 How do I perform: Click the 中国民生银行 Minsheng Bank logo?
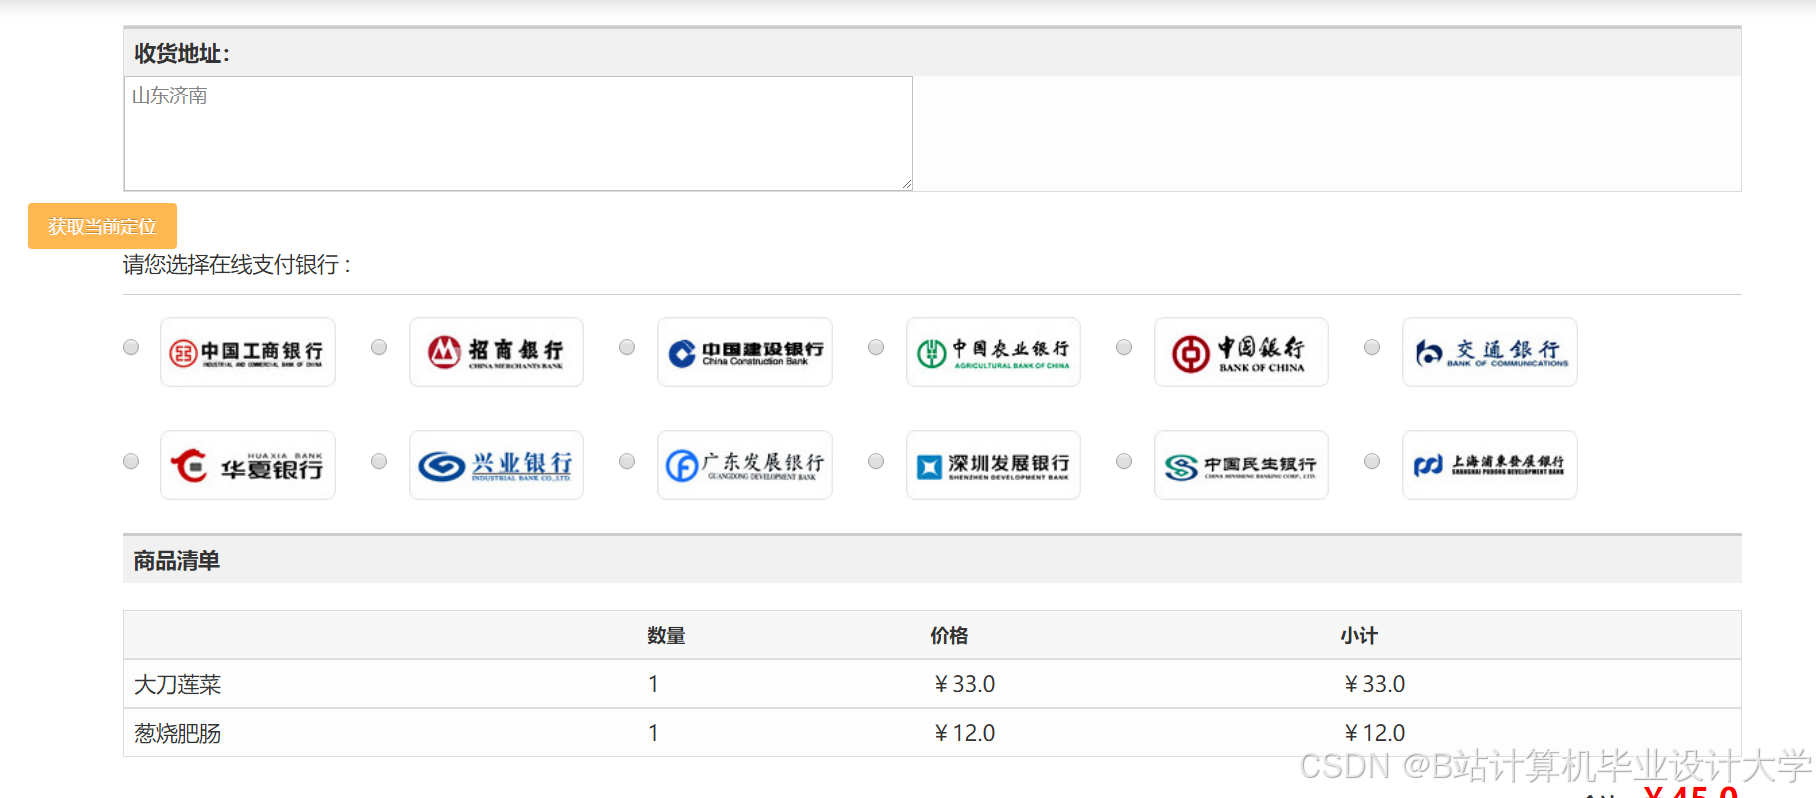1241,465
